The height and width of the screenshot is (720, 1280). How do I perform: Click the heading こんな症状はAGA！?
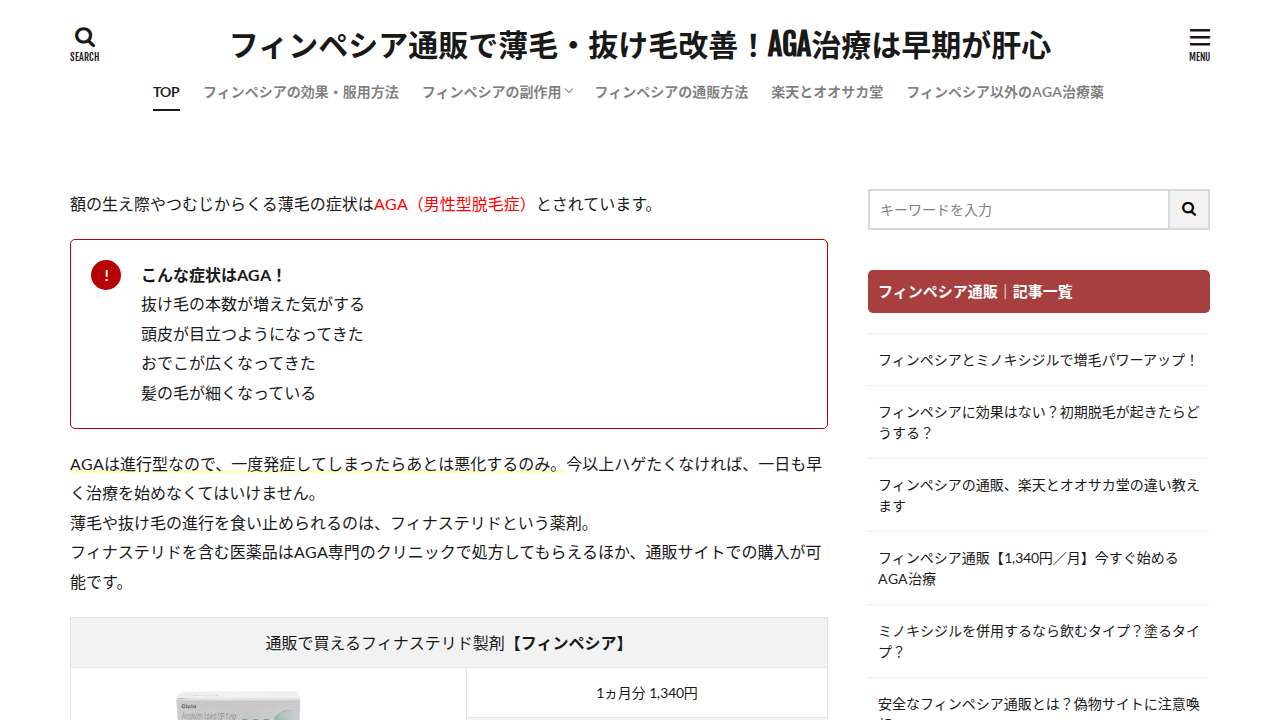pos(214,275)
